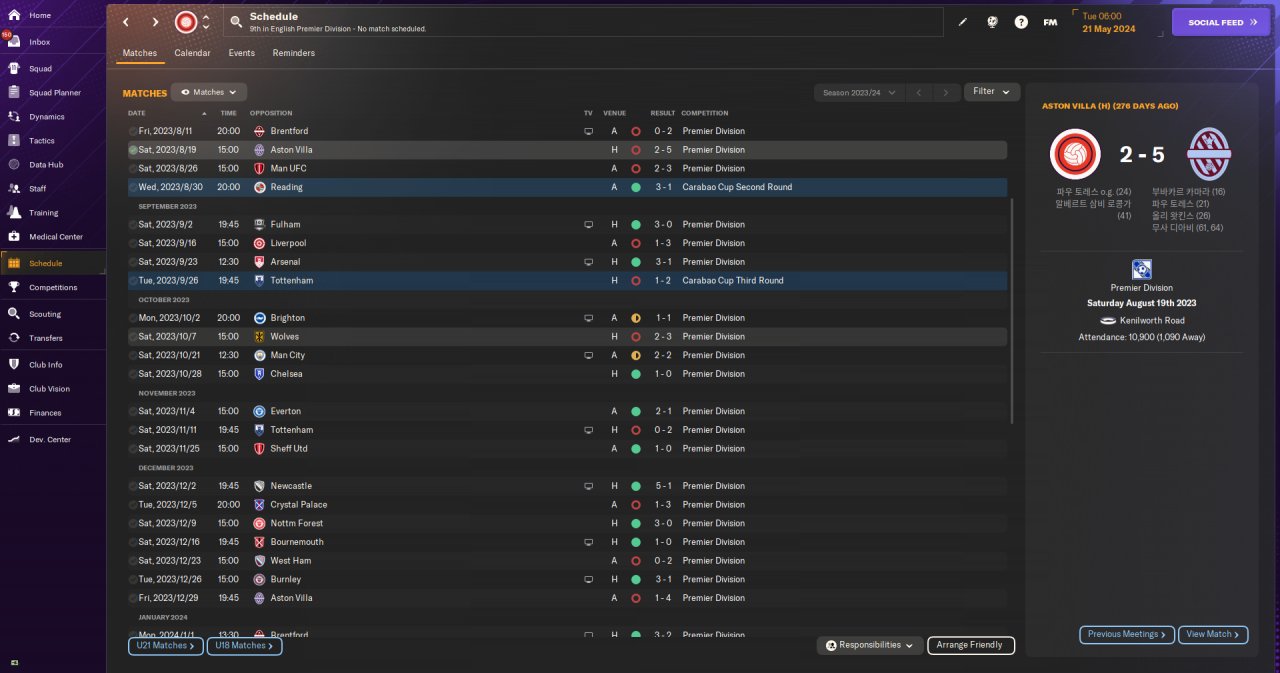1280x673 pixels.
Task: Switch to the Reminders tab
Action: [x=294, y=53]
